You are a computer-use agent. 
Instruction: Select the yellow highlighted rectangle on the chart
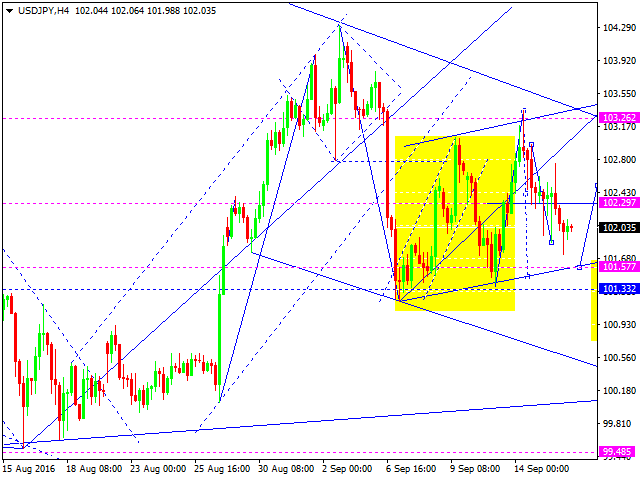[455, 223]
